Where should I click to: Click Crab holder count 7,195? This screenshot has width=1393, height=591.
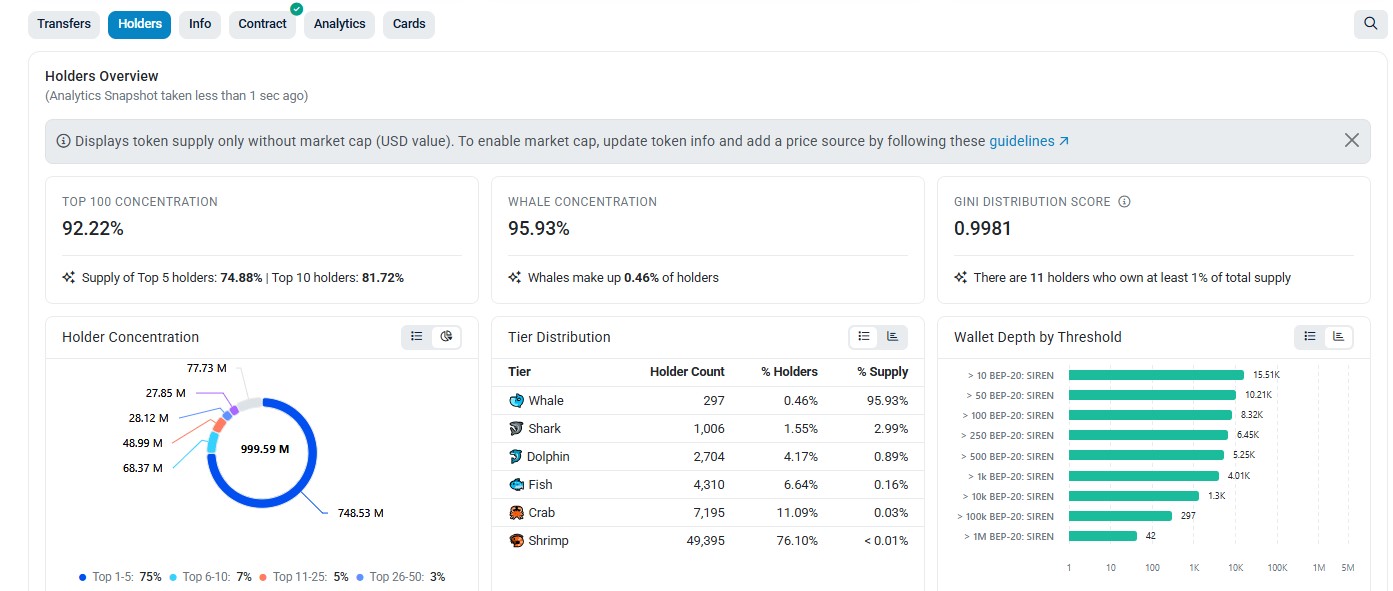(707, 513)
